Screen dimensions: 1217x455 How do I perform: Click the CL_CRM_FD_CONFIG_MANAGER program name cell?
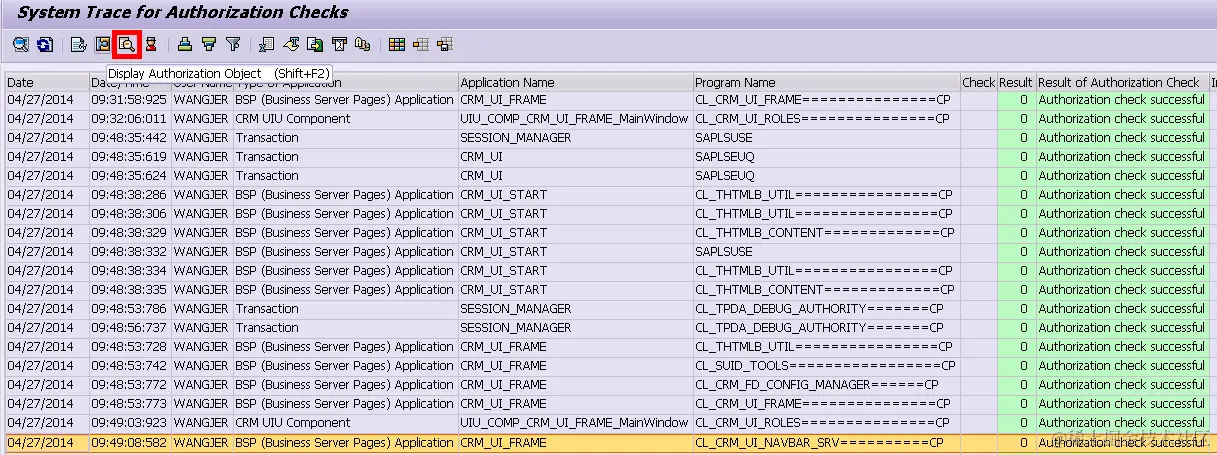(x=827, y=385)
